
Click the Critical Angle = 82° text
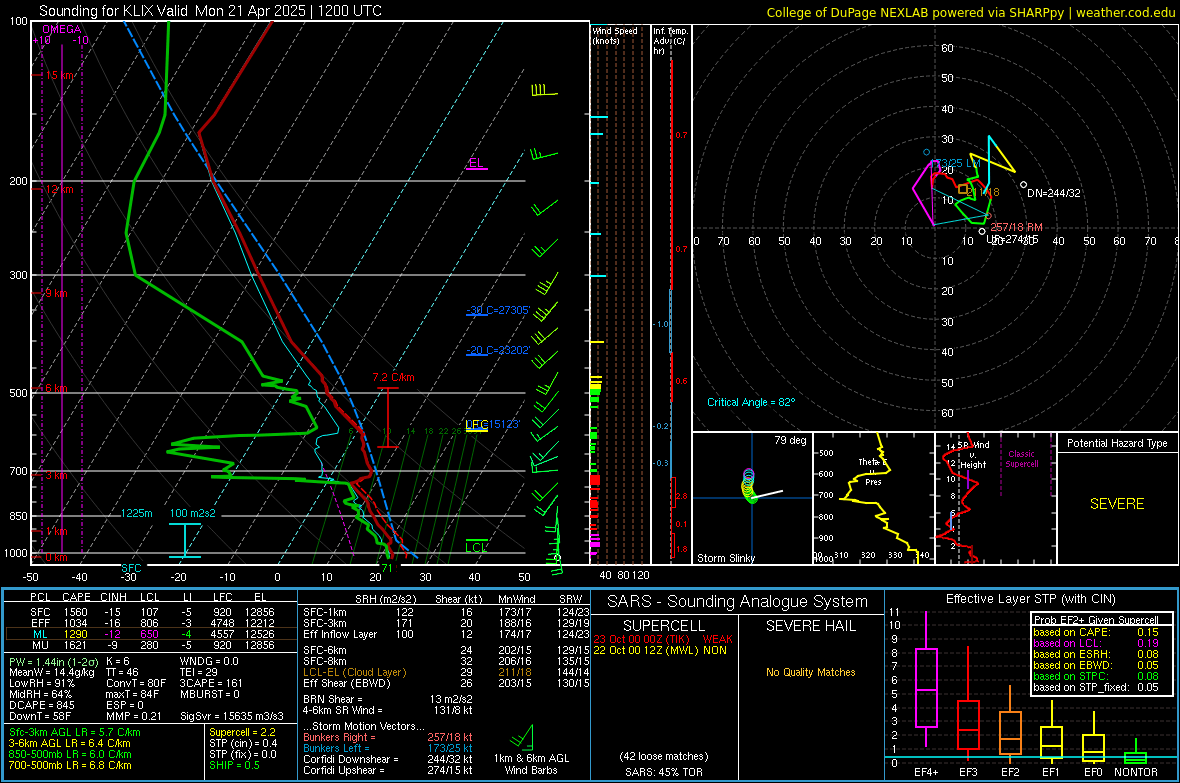point(751,403)
